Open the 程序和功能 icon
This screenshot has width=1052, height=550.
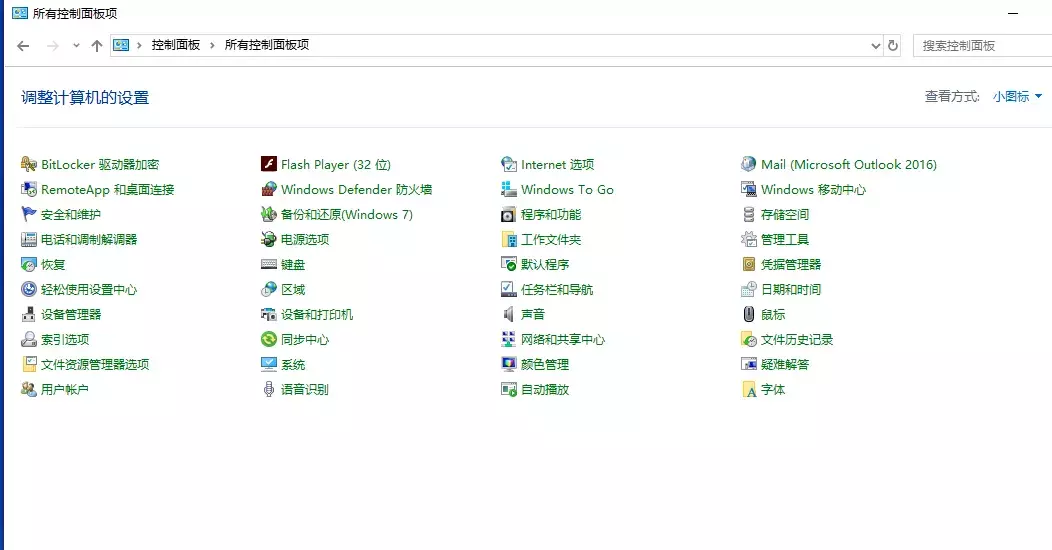509,214
